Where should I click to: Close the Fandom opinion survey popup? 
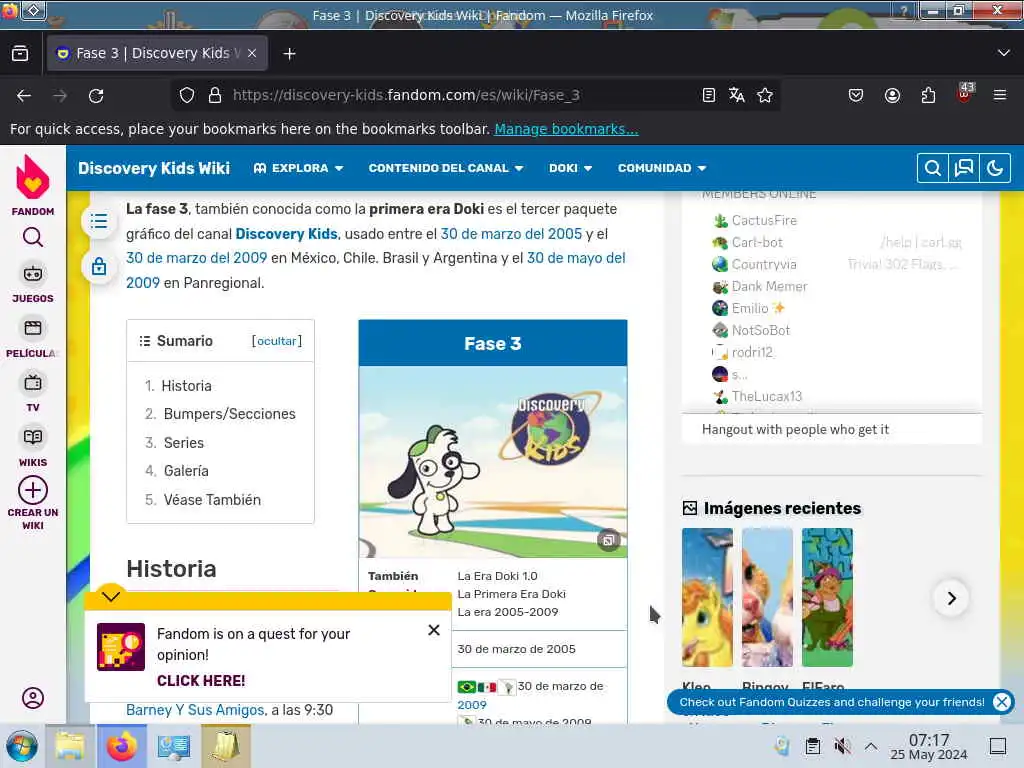434,630
